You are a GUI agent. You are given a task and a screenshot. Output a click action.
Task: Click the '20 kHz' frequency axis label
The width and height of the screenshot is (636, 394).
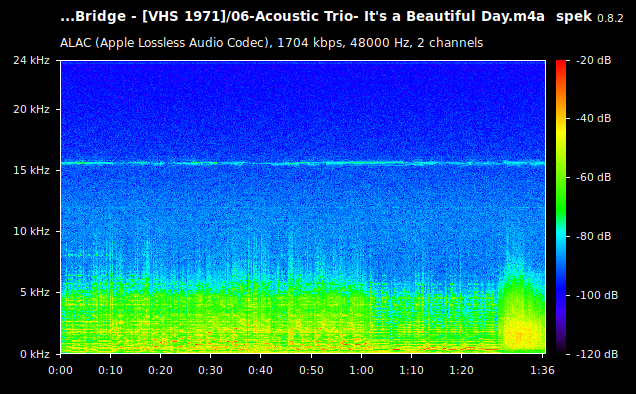tap(31, 110)
